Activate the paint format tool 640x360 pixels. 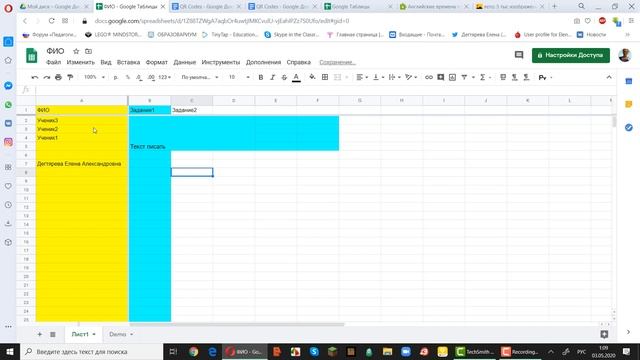(x=70, y=77)
